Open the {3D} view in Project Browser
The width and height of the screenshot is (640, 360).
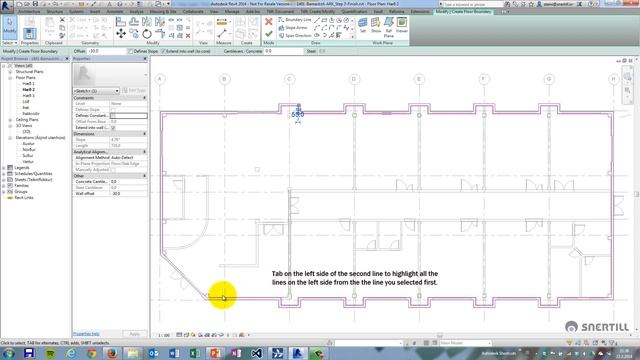(x=27, y=131)
